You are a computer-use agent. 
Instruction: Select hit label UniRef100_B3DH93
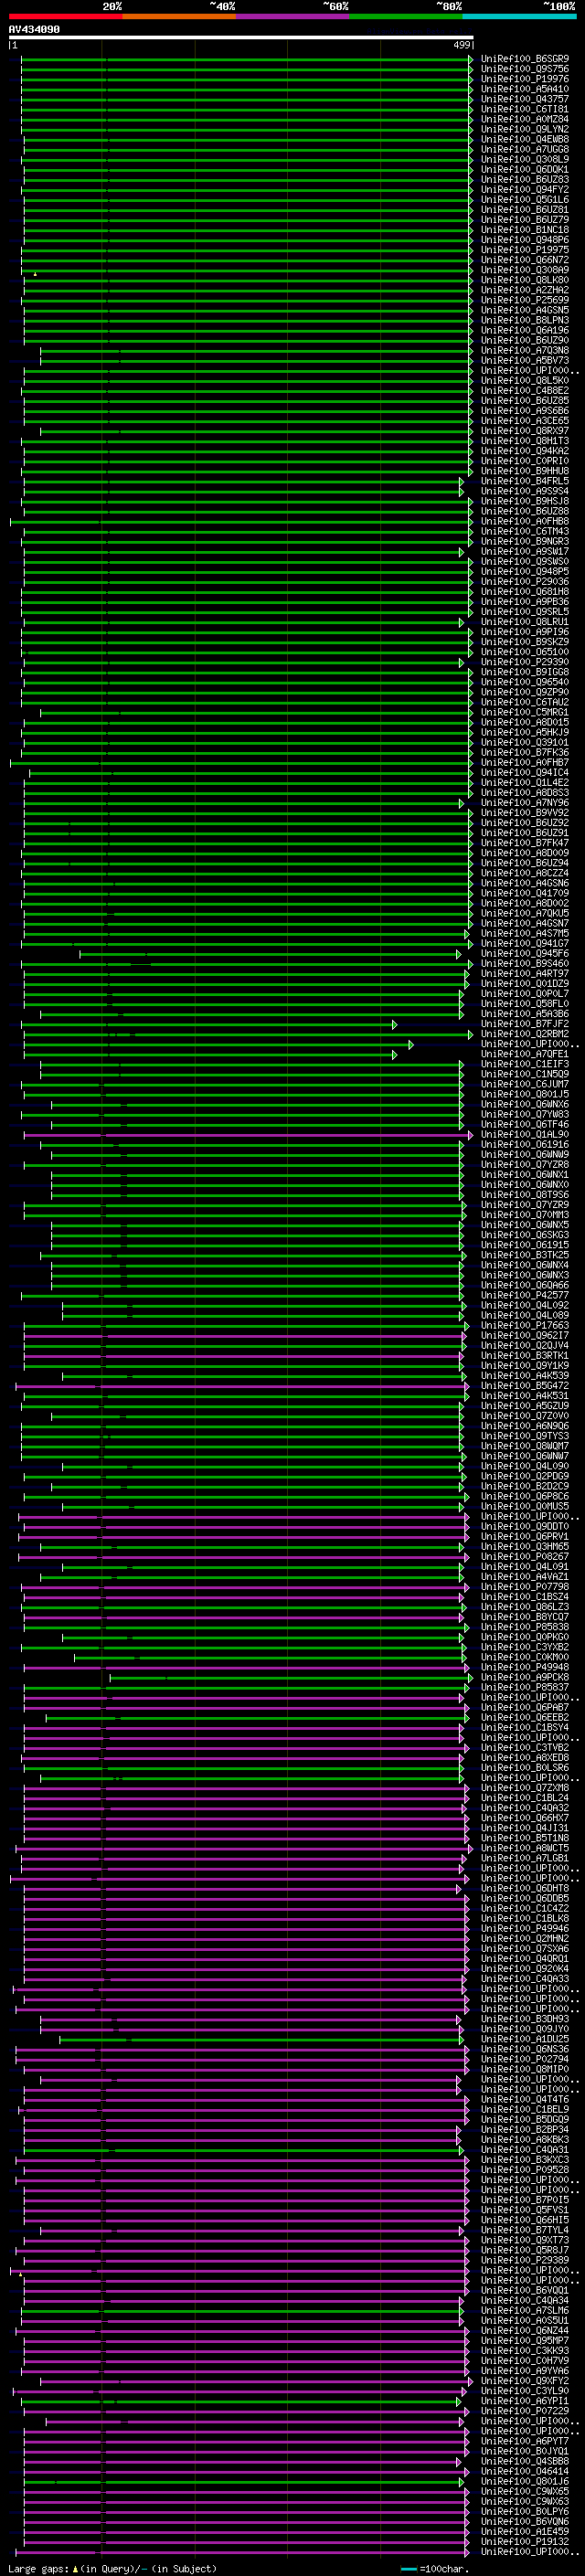tap(525, 2019)
